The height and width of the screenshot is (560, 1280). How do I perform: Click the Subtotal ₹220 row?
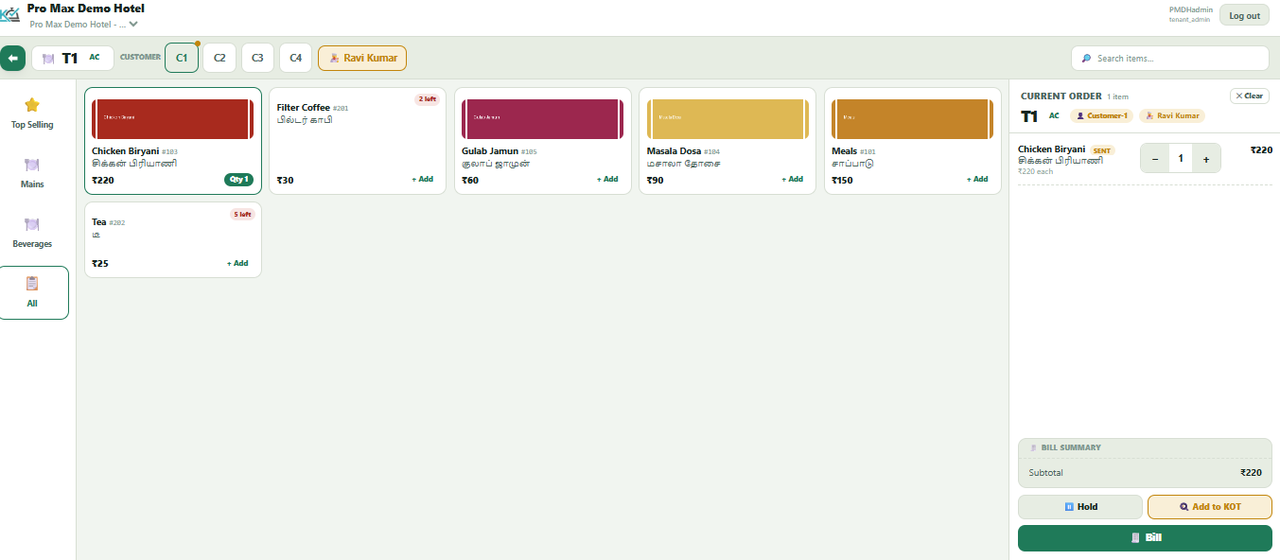(1145, 473)
